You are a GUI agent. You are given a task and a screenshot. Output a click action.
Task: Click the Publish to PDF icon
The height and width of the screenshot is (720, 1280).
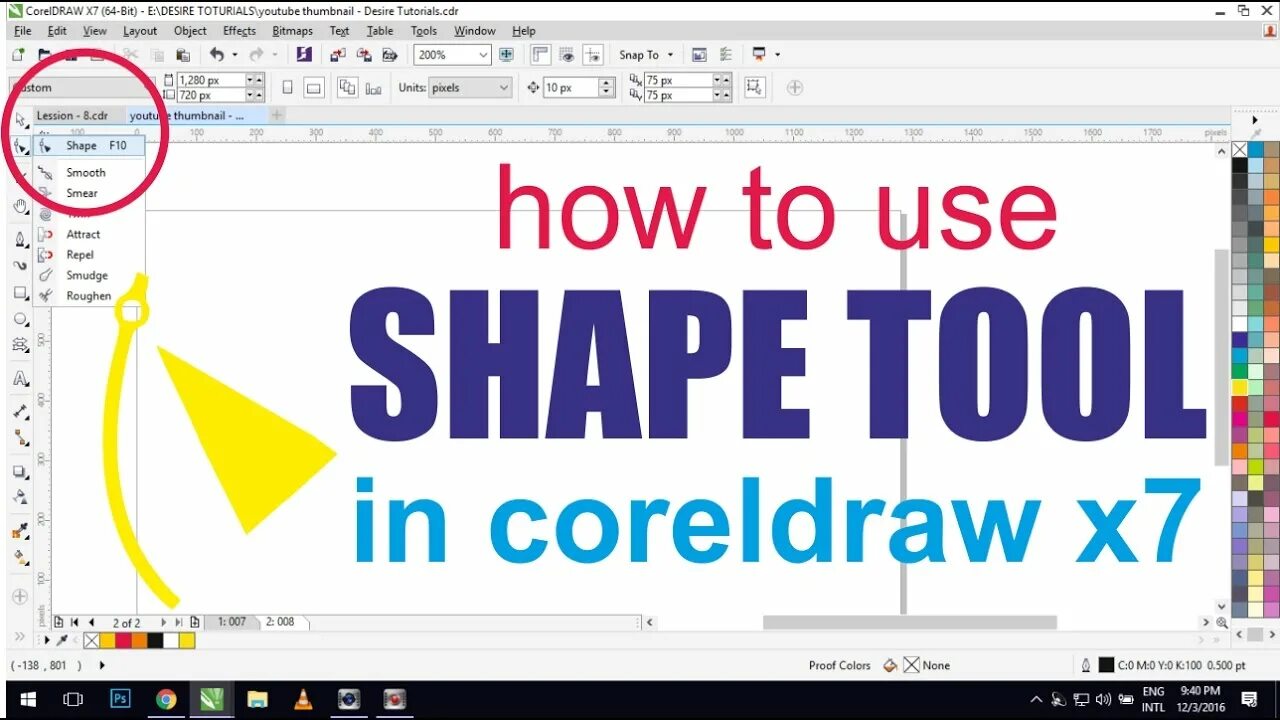[390, 55]
